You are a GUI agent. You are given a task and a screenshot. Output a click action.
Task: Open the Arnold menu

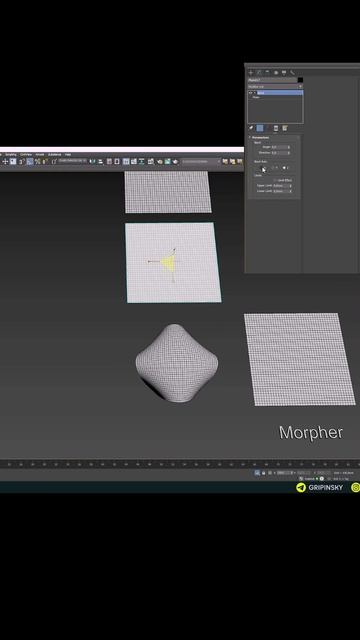click(x=40, y=154)
